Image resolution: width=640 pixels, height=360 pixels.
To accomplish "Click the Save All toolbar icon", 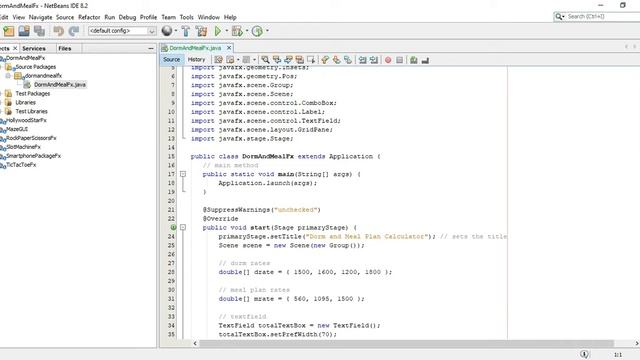I will pyautogui.click(x=39, y=31).
